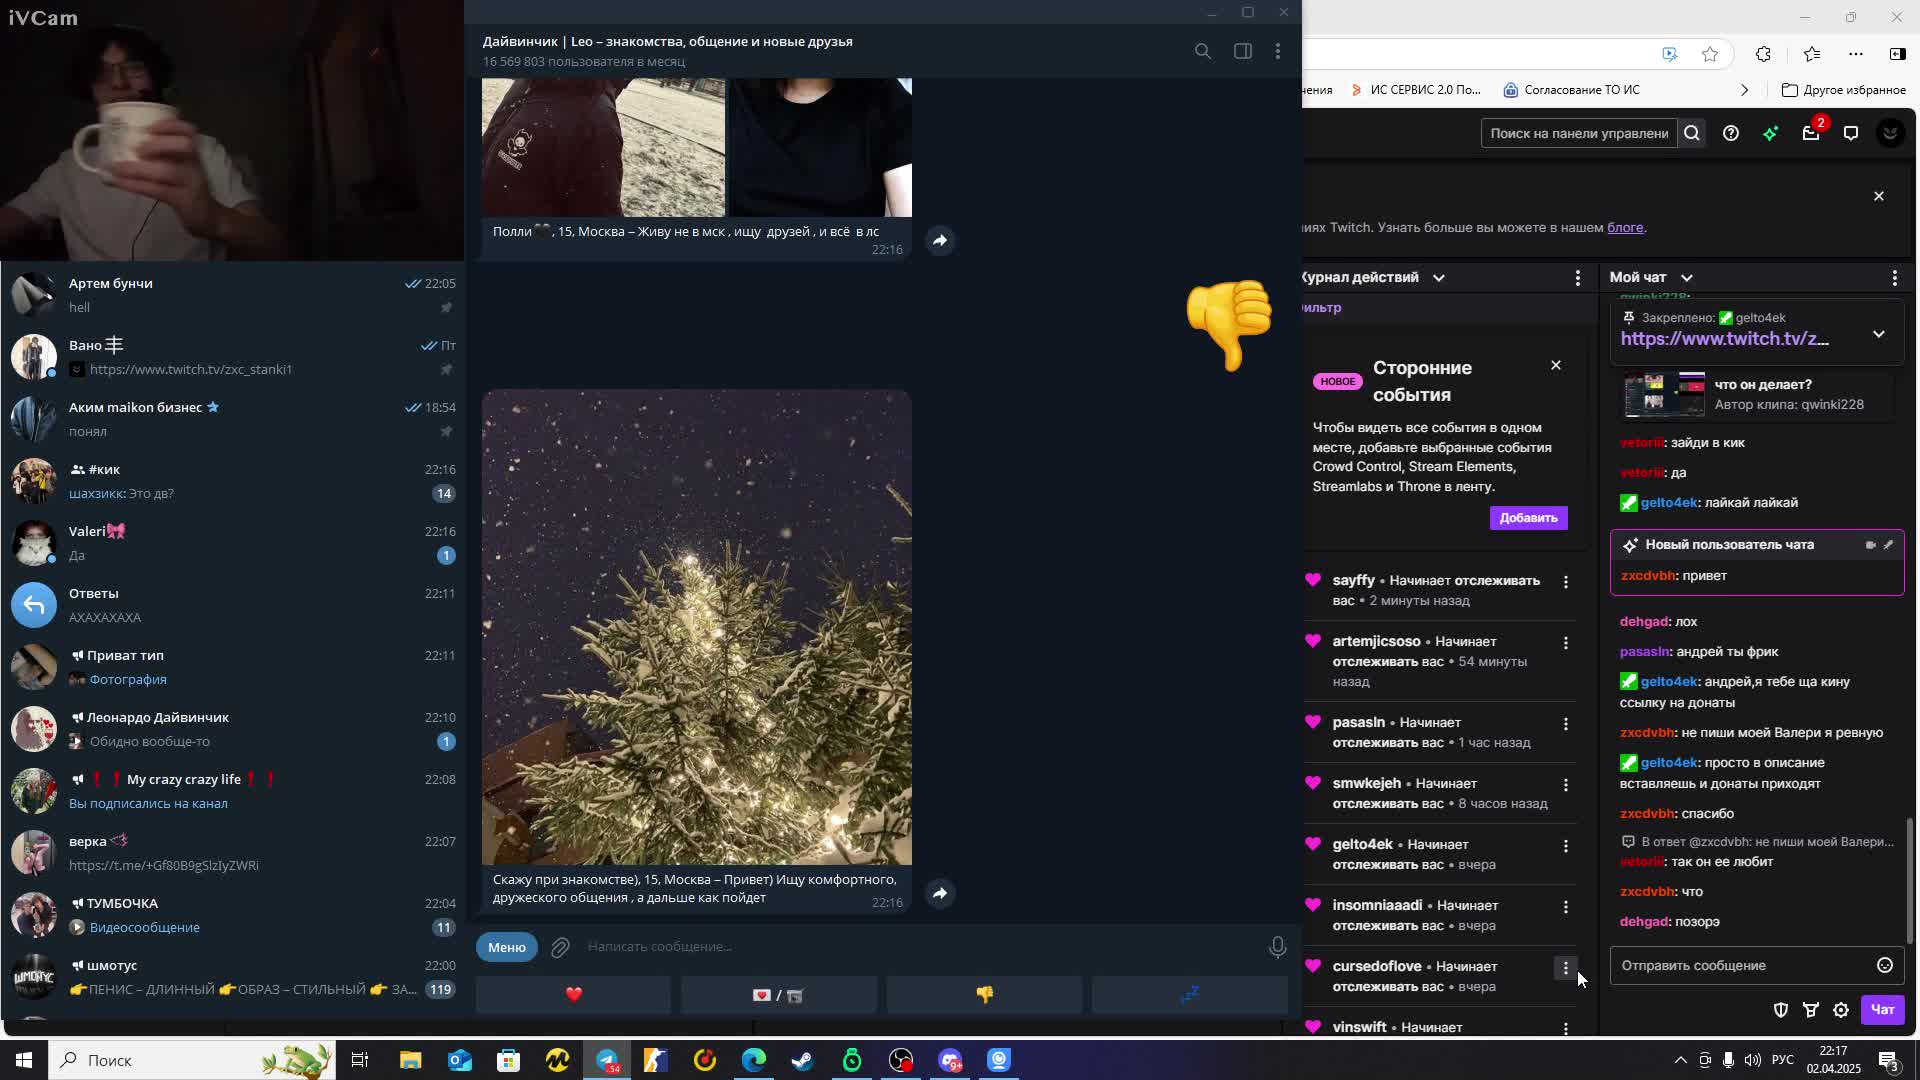Open the #кик group chat
The height and width of the screenshot is (1080, 1920).
pyautogui.click(x=232, y=481)
